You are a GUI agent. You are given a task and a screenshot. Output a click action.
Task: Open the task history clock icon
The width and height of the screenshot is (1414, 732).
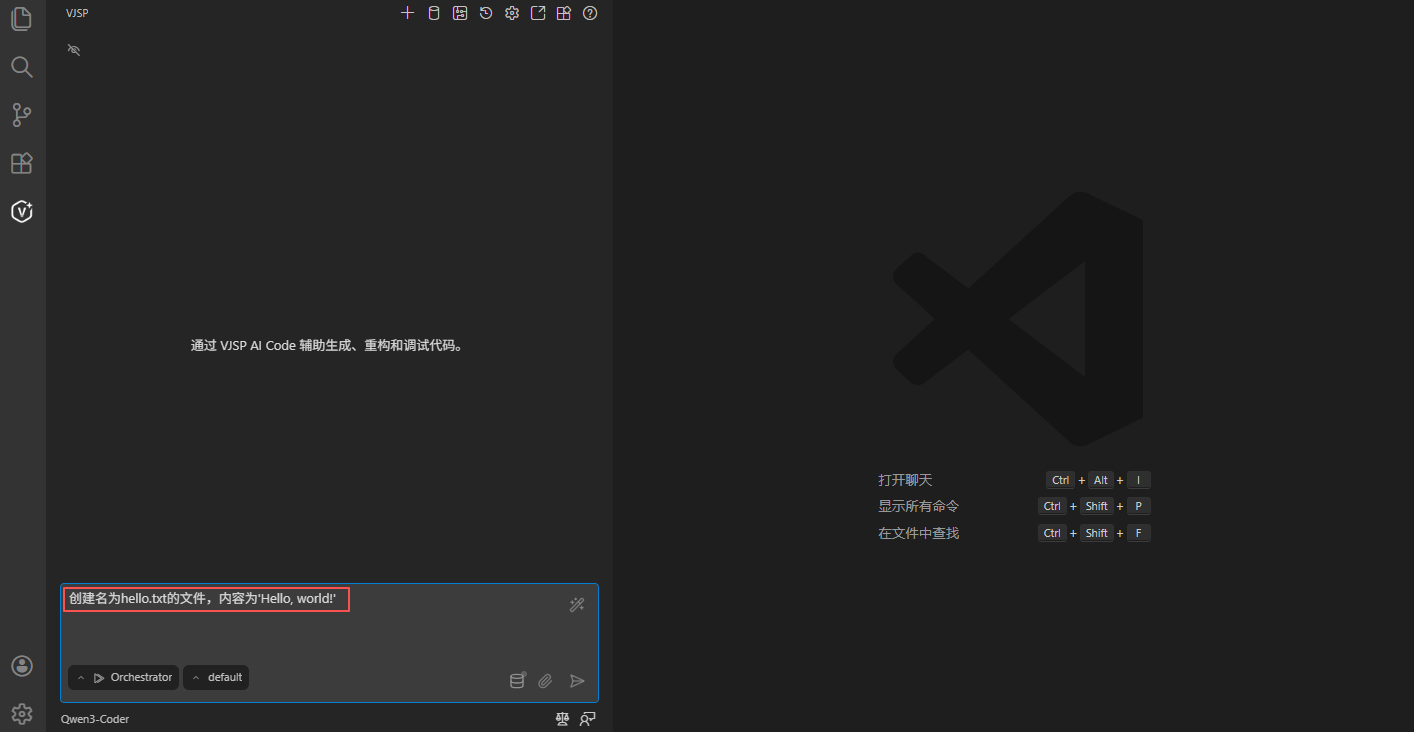click(x=486, y=13)
